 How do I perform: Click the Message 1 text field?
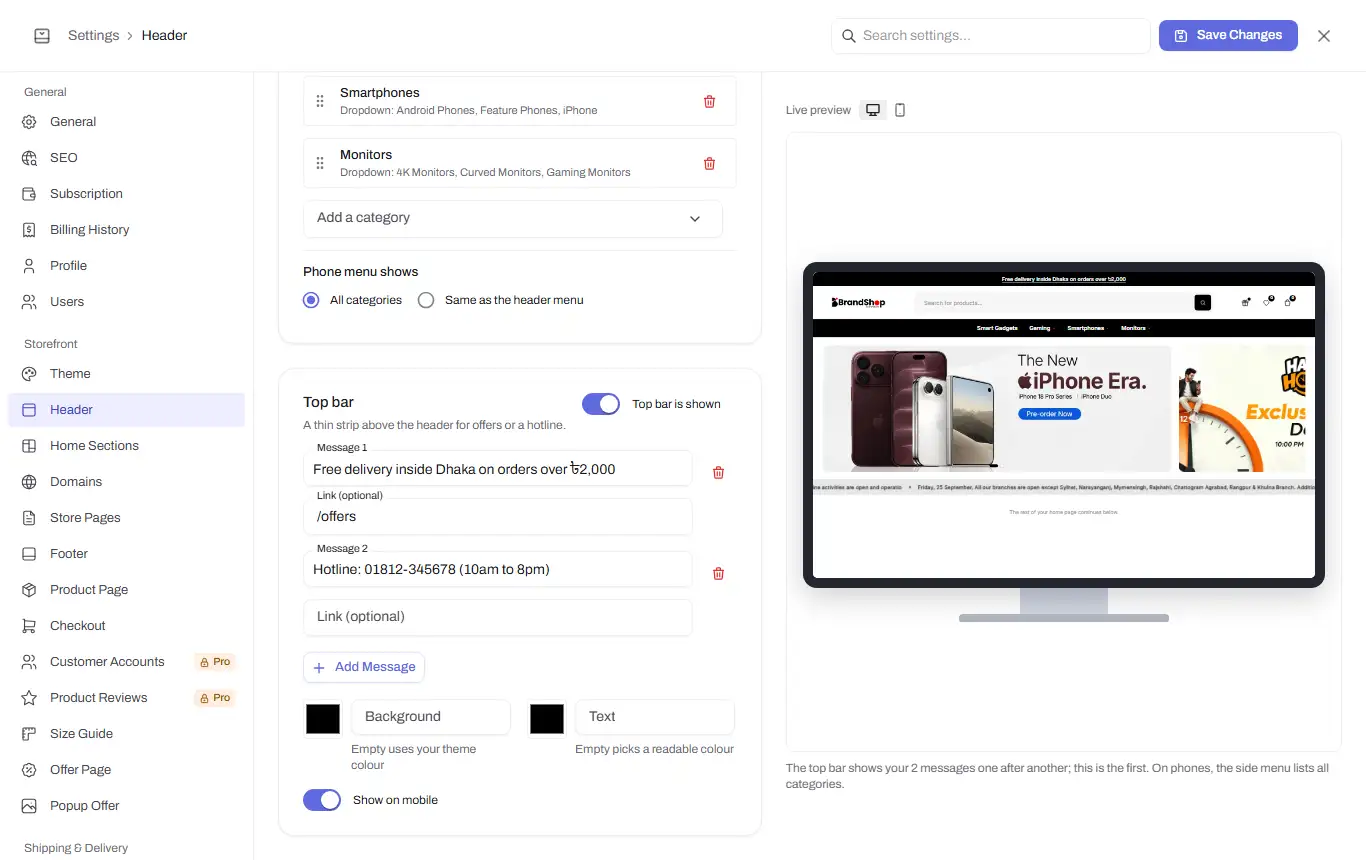498,468
